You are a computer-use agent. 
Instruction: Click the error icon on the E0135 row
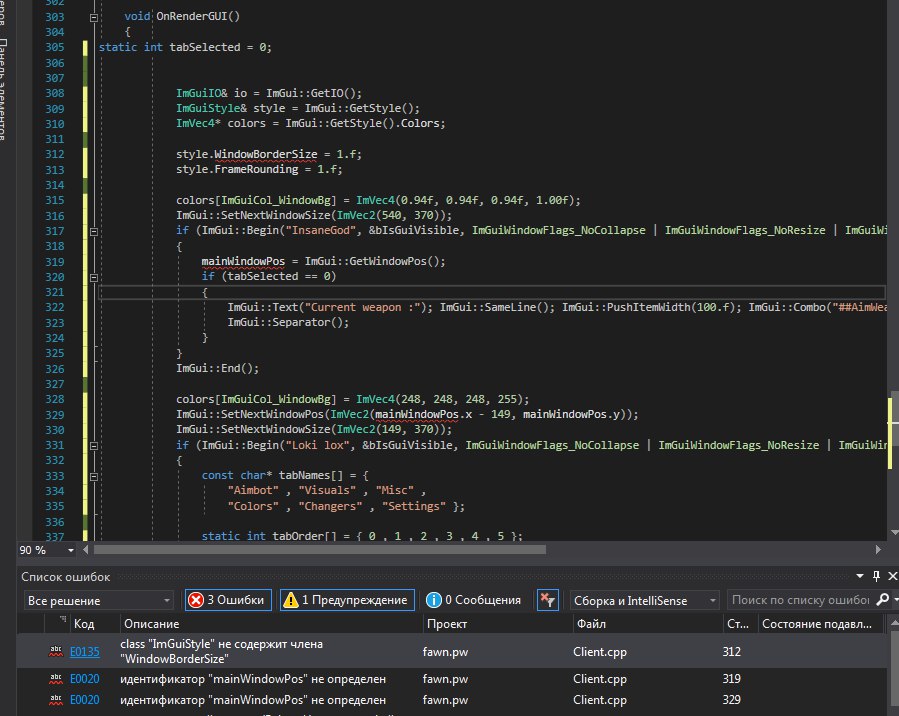55,651
